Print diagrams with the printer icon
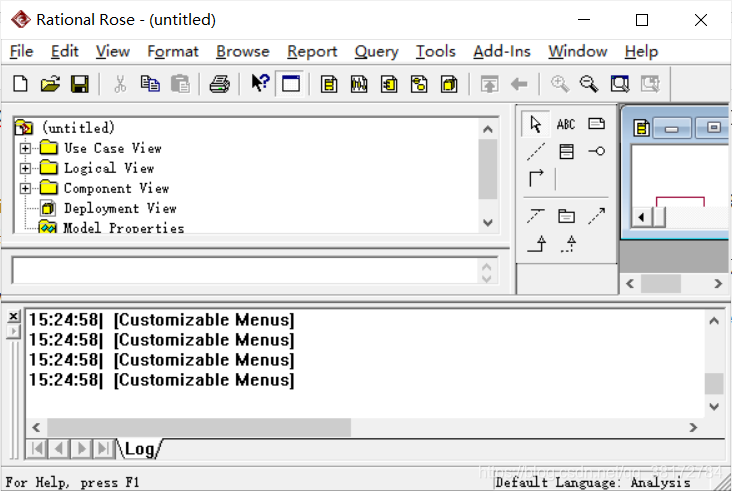This screenshot has width=732, height=491. tap(219, 84)
